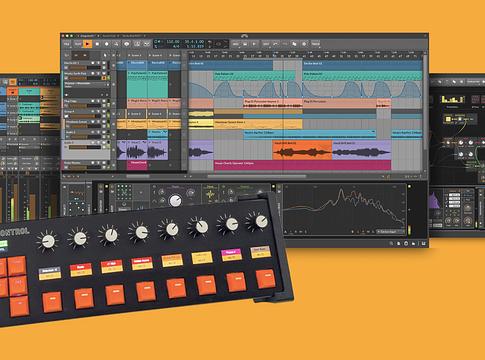
Task: Toggle the orange armed record button on second track
Action: [104, 78]
